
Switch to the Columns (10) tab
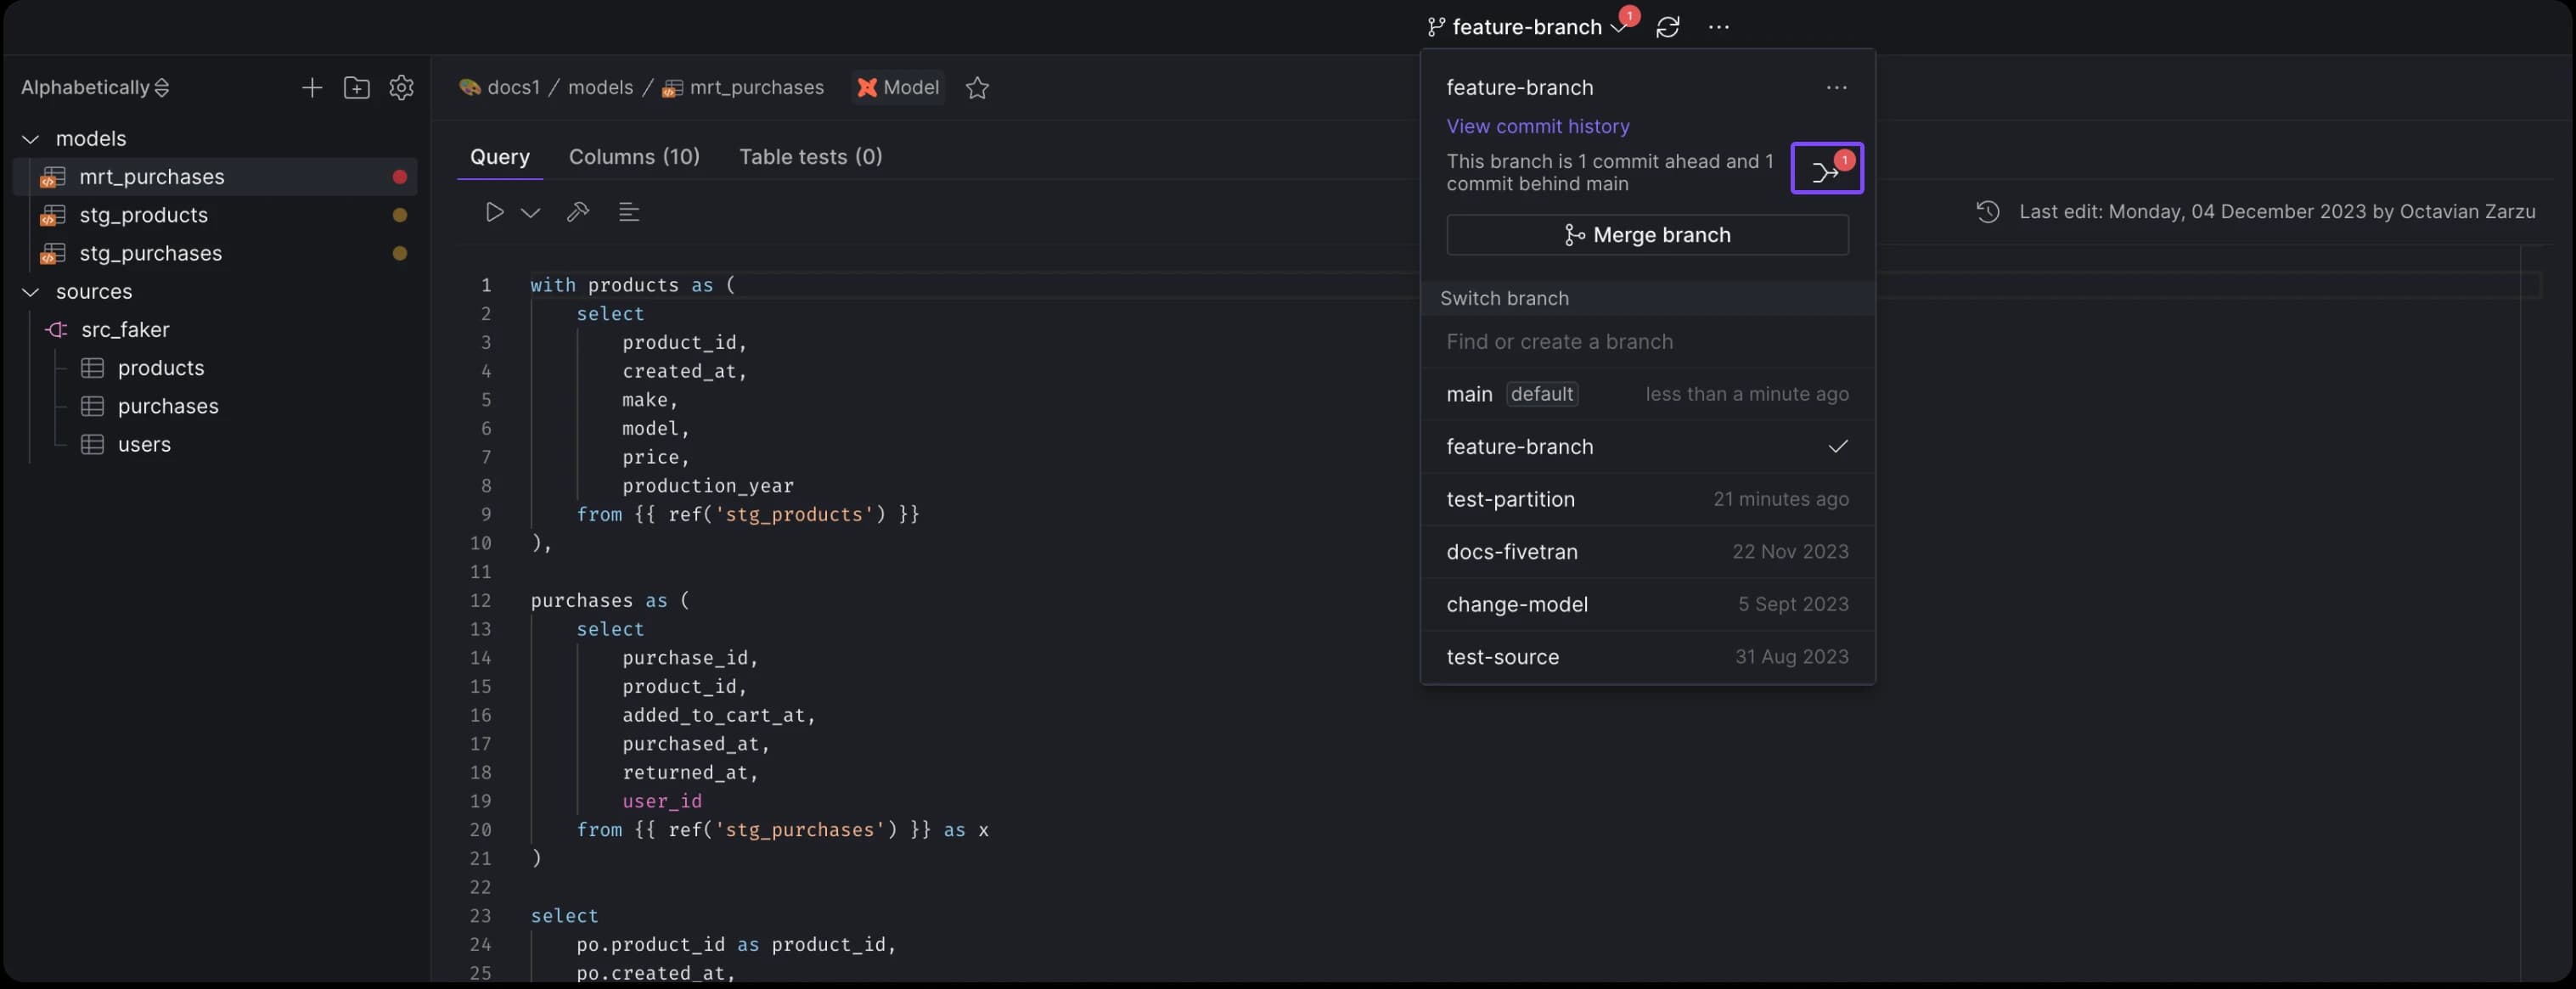634,155
